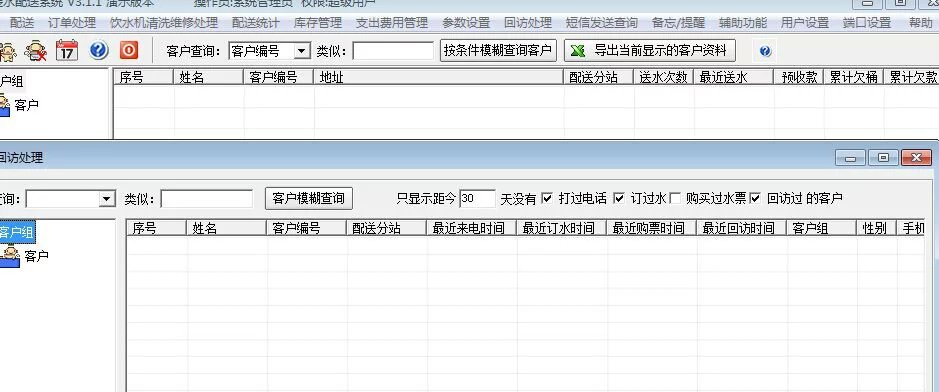Click 导出当前显示的客户资料 button
This screenshot has height=392, width=939.
pyautogui.click(x=650, y=51)
